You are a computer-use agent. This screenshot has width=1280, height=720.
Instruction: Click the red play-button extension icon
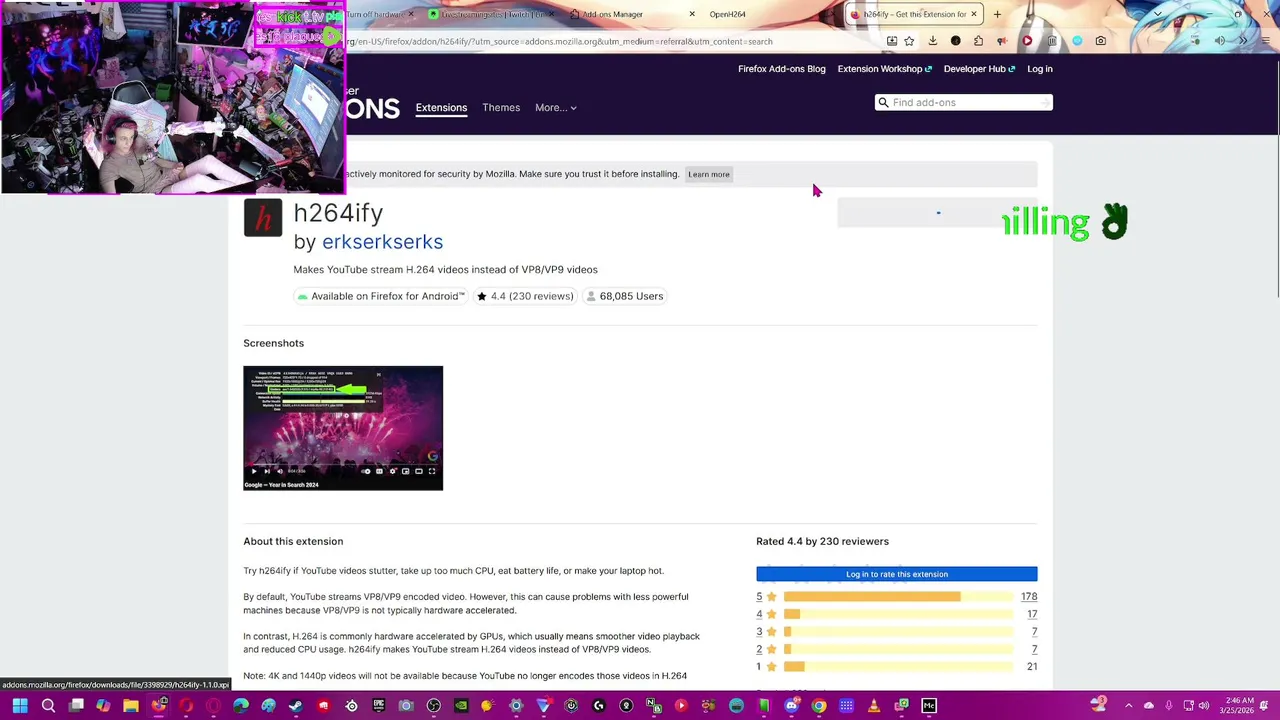(x=1027, y=41)
